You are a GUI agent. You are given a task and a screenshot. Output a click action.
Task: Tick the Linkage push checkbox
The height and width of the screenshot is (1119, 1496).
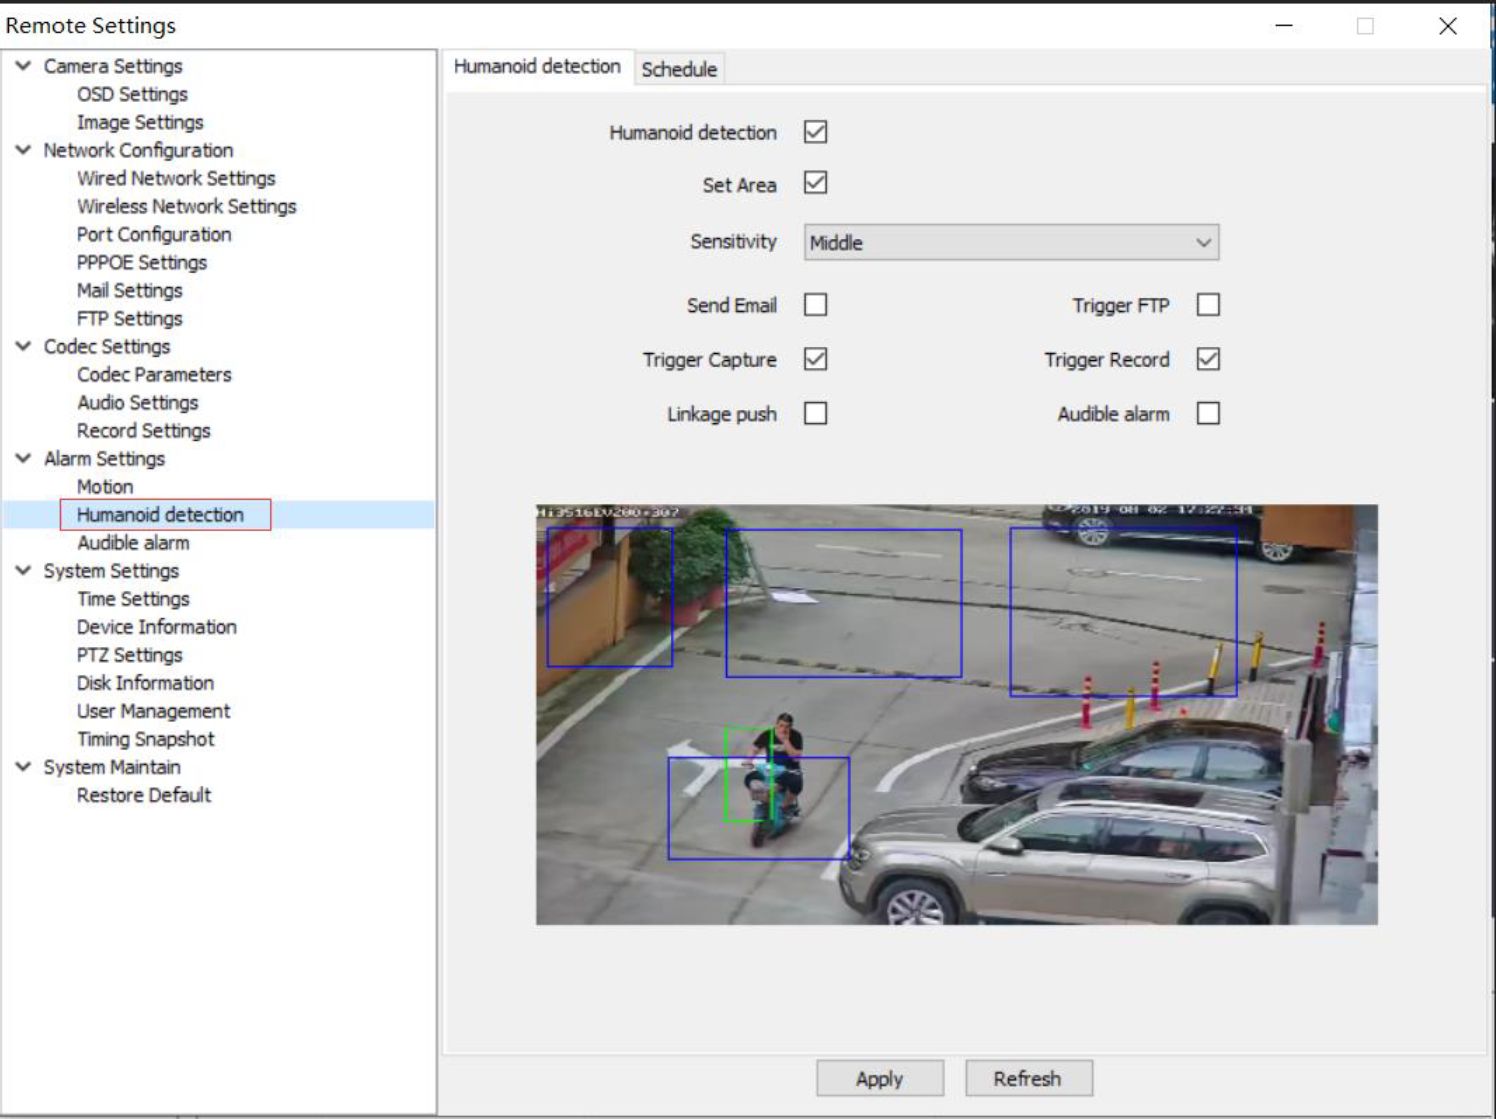(x=815, y=413)
